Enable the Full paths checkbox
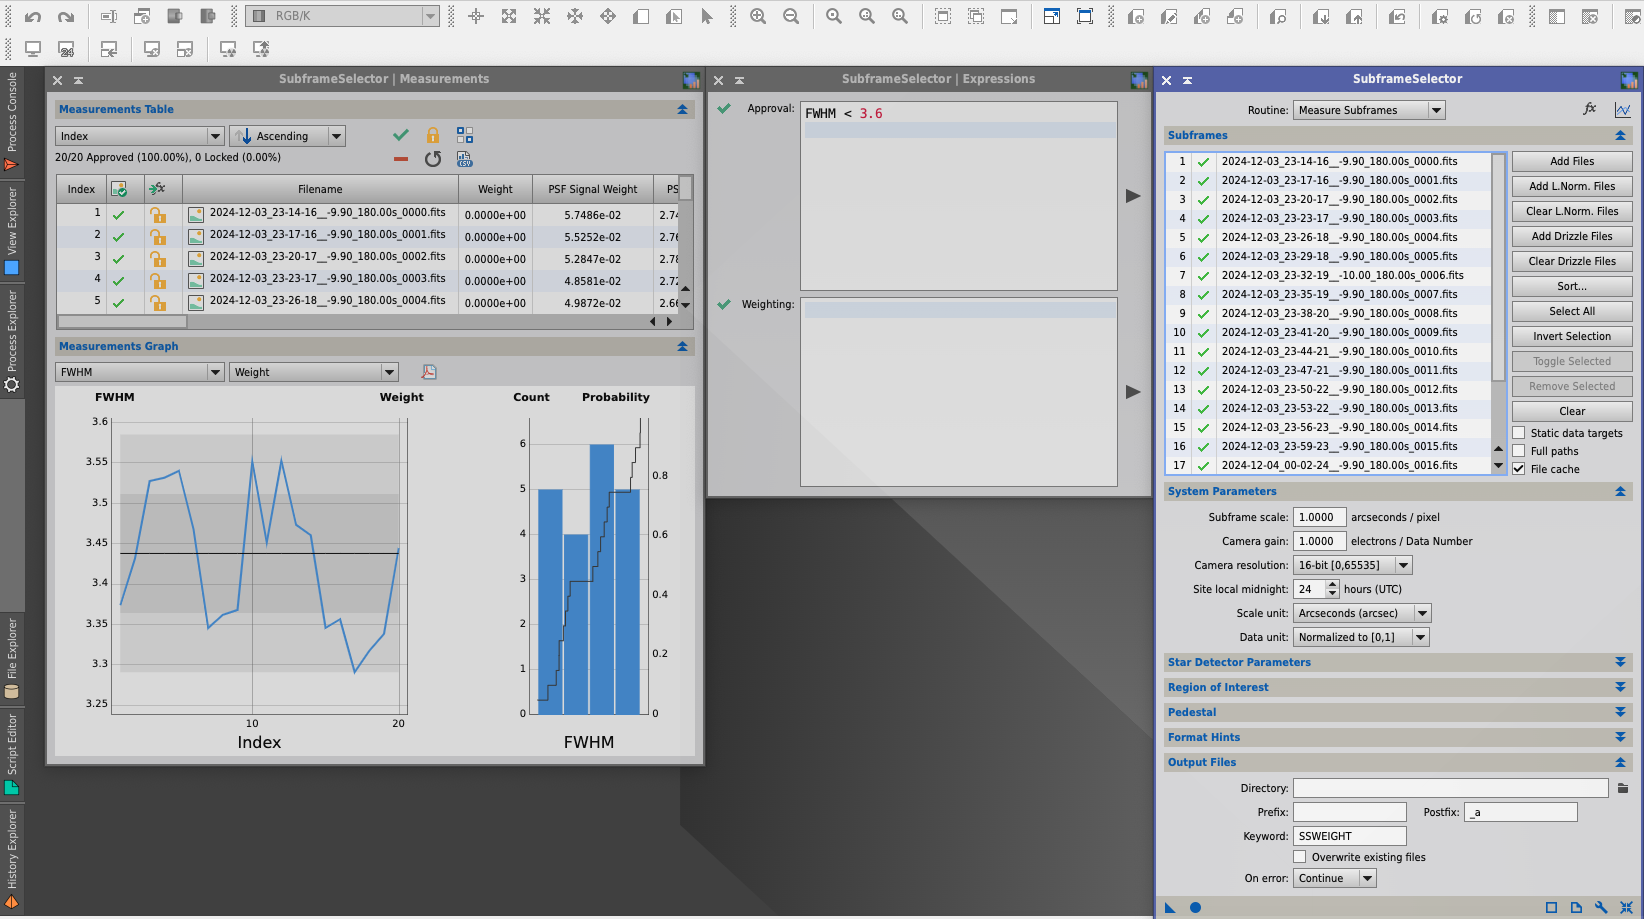This screenshot has height=919, width=1644. (1519, 451)
